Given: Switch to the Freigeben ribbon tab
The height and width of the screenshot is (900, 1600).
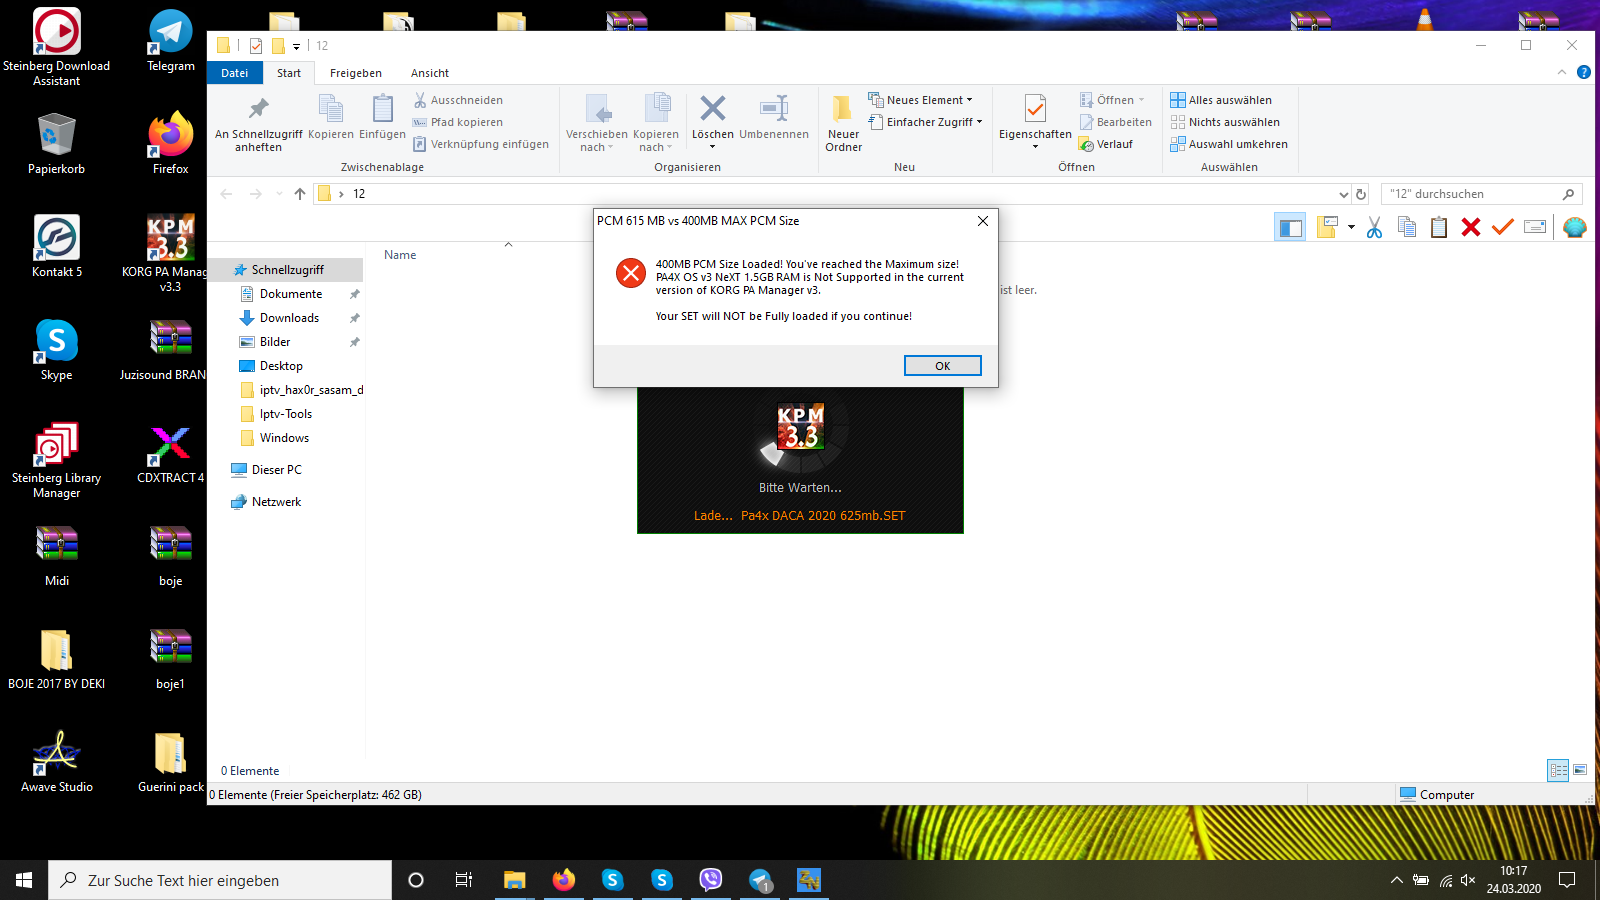Looking at the screenshot, I should pos(356,73).
